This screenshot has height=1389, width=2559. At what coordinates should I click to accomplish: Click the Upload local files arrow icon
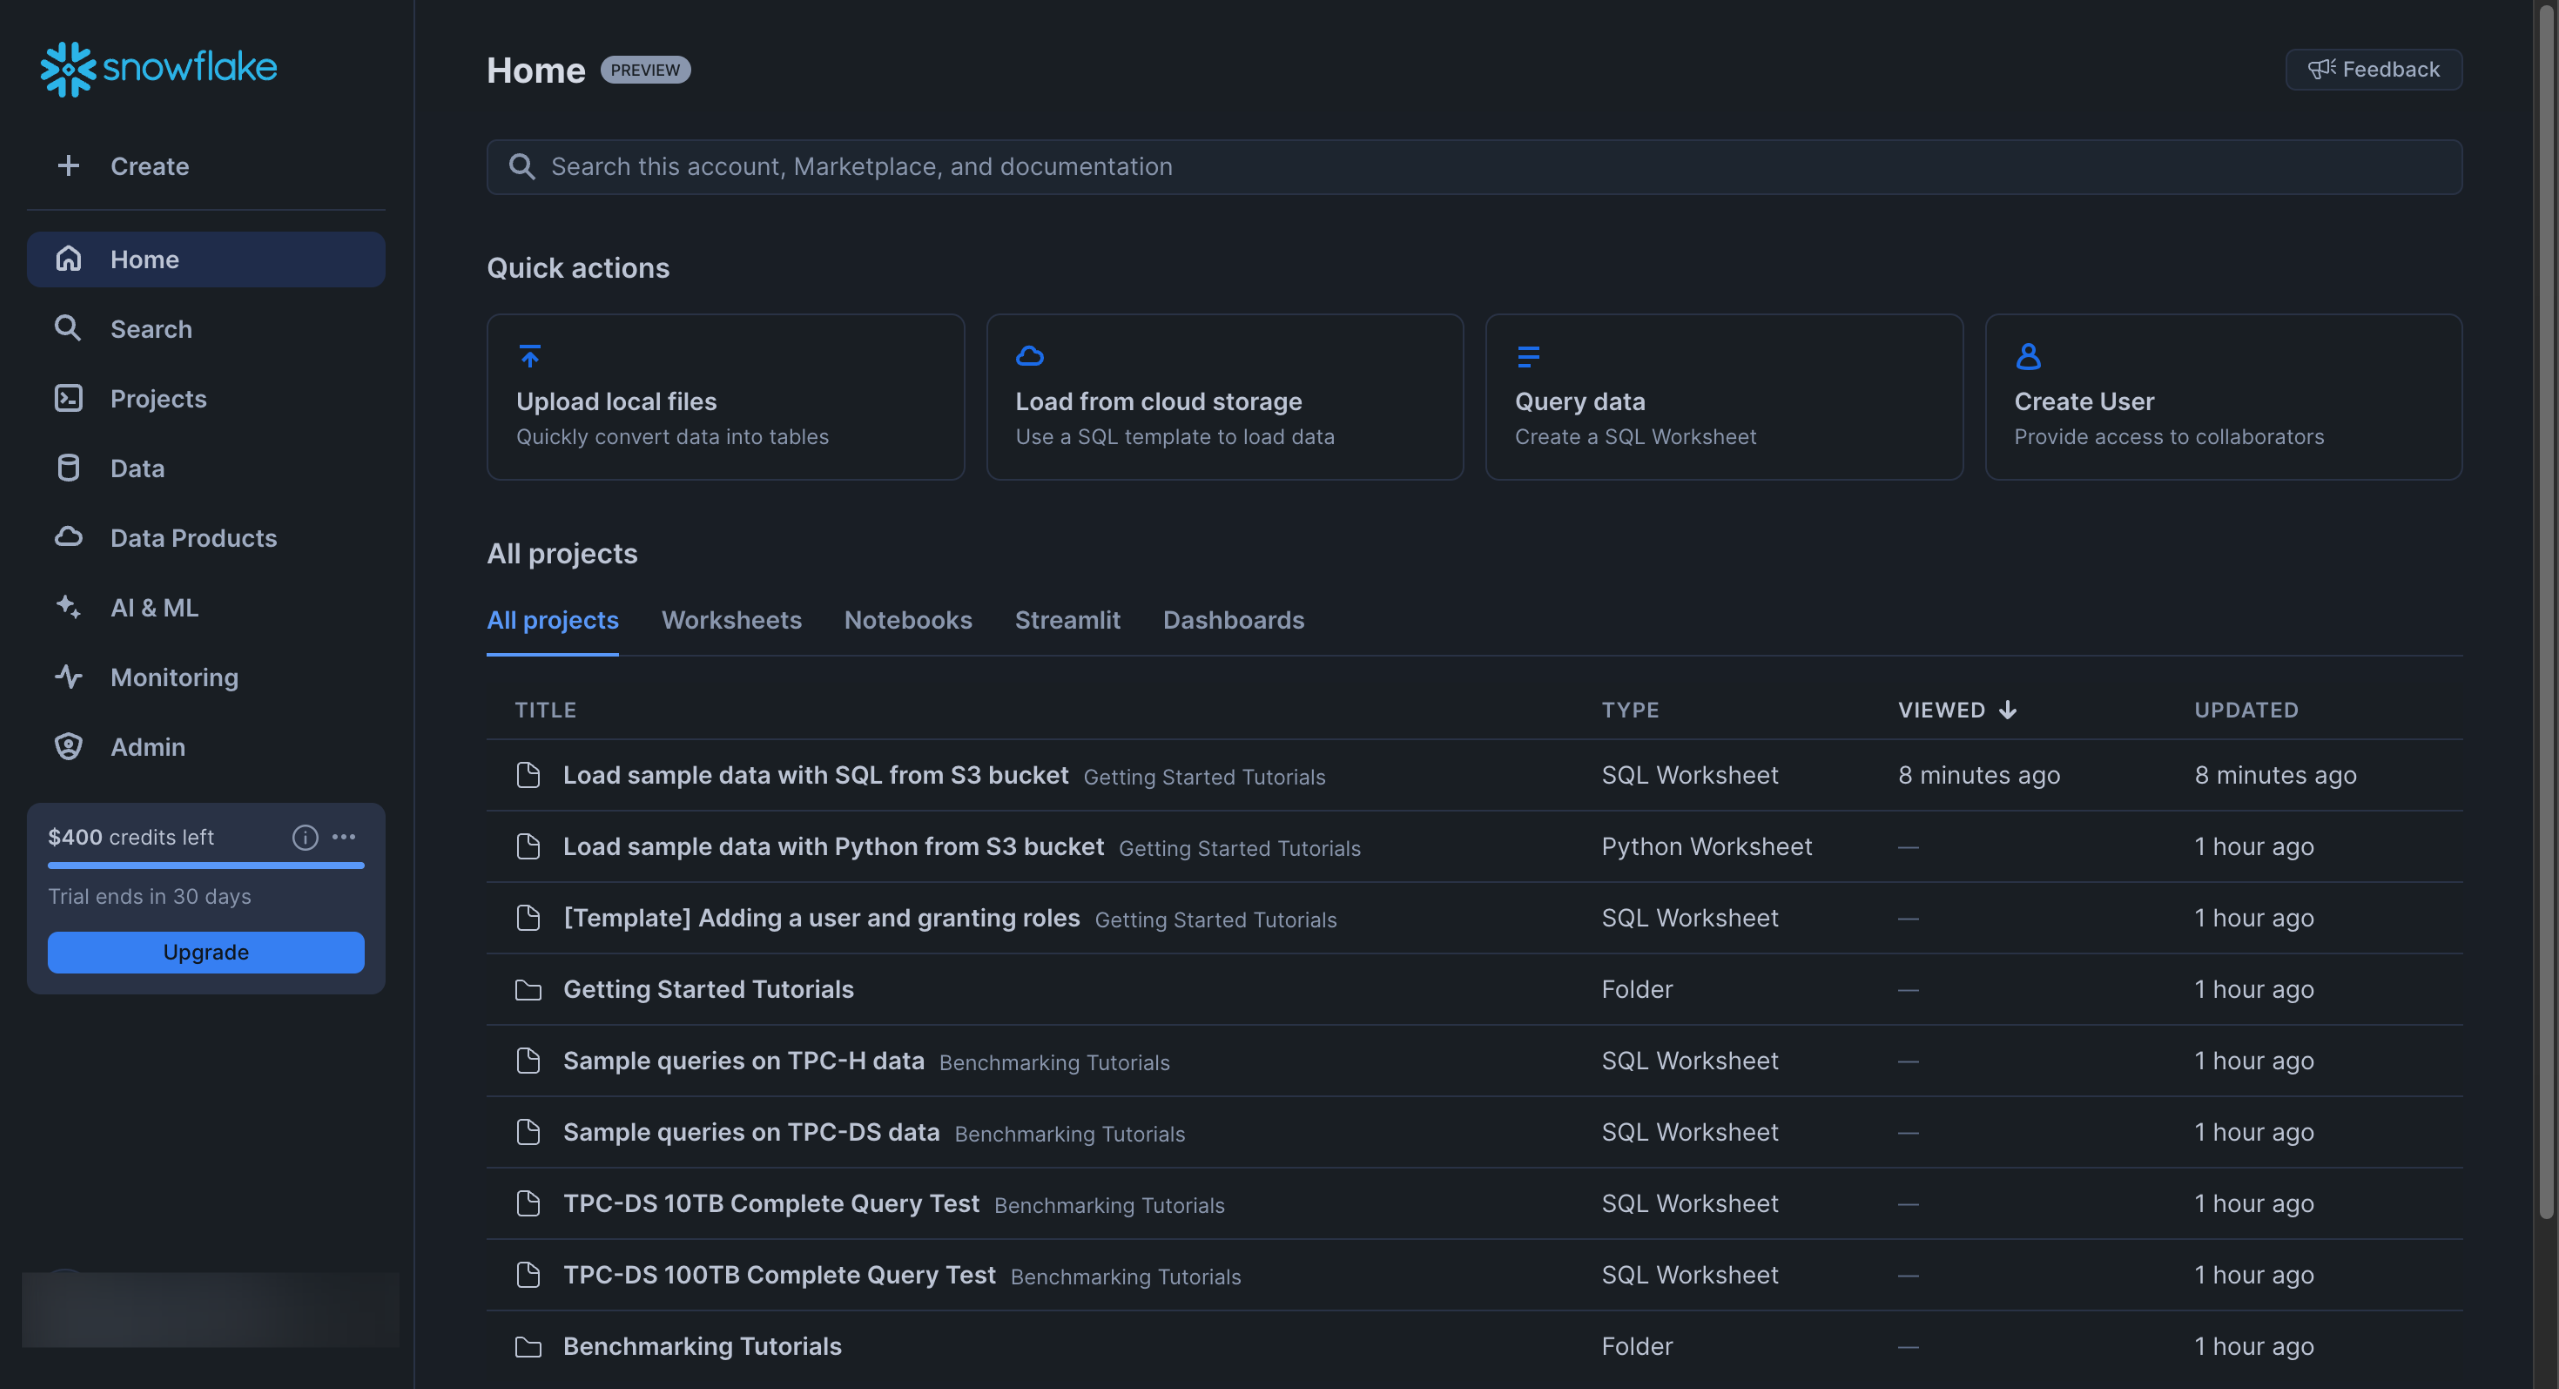529,356
